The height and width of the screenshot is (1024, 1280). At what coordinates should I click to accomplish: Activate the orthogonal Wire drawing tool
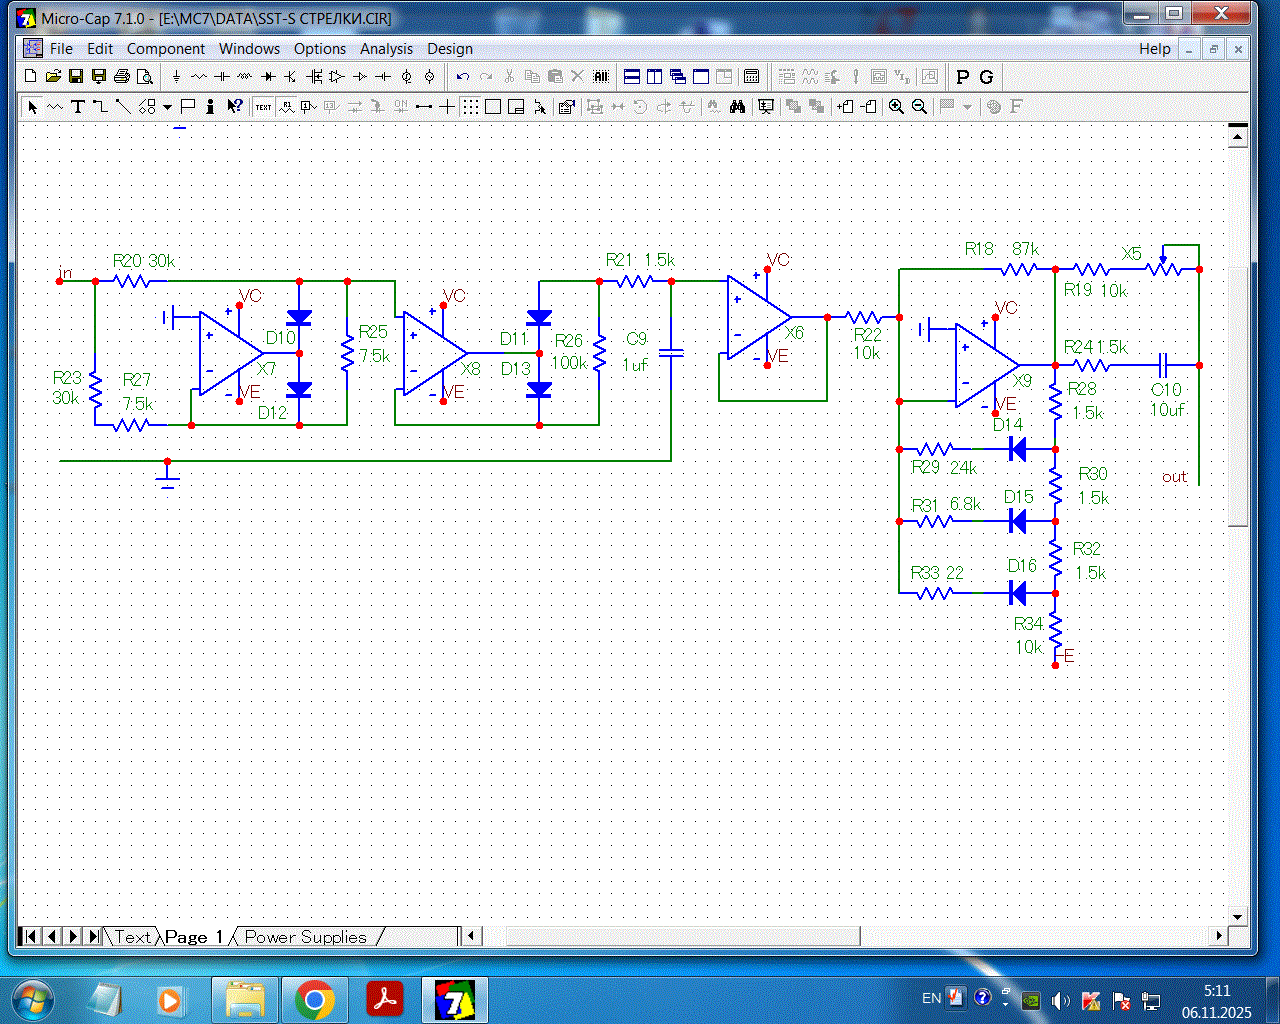pyautogui.click(x=100, y=107)
